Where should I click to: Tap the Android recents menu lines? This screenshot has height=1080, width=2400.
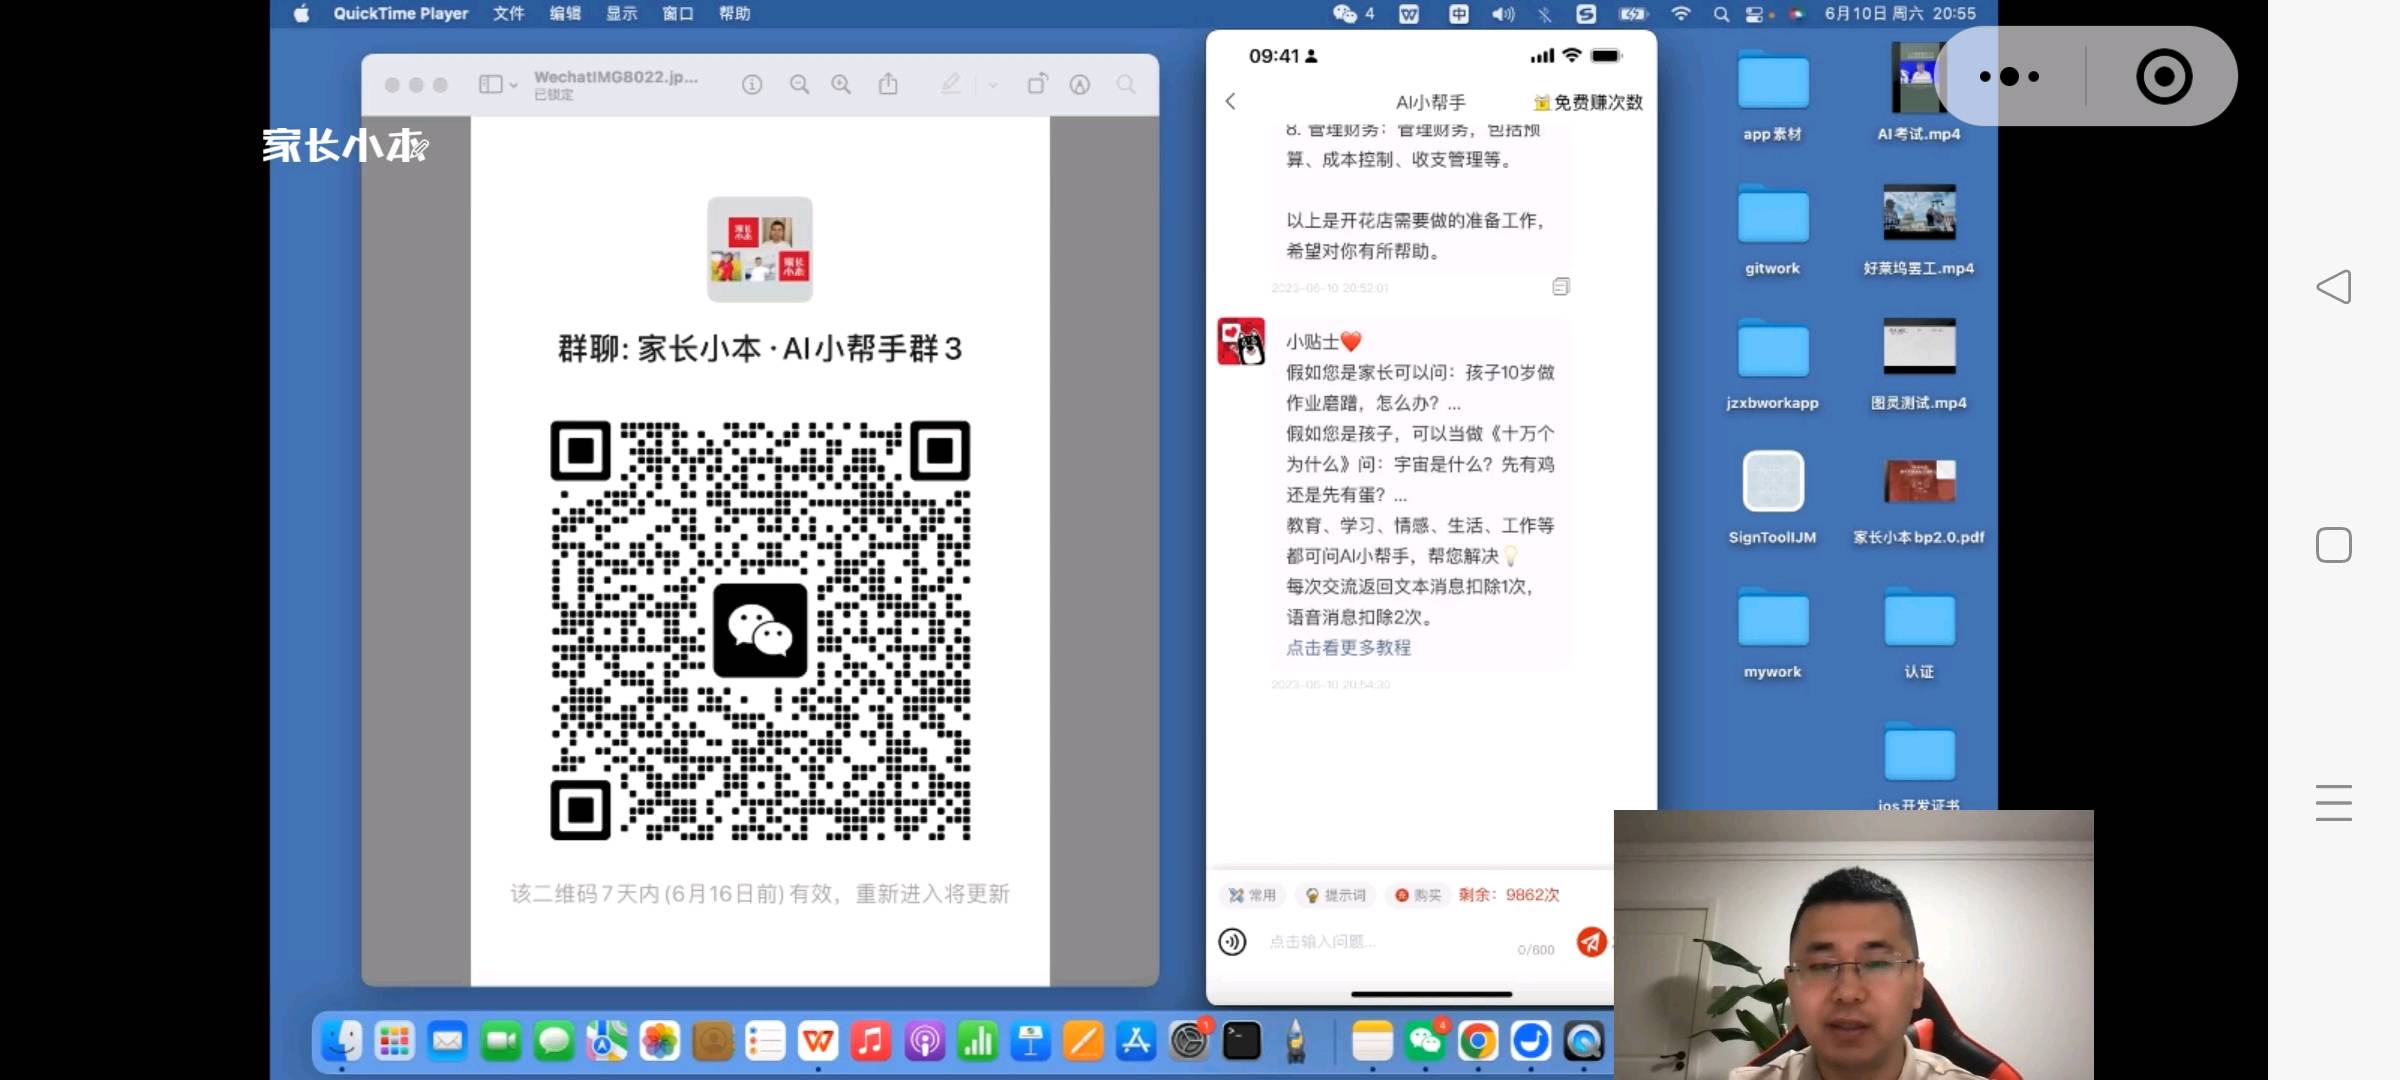(2334, 803)
